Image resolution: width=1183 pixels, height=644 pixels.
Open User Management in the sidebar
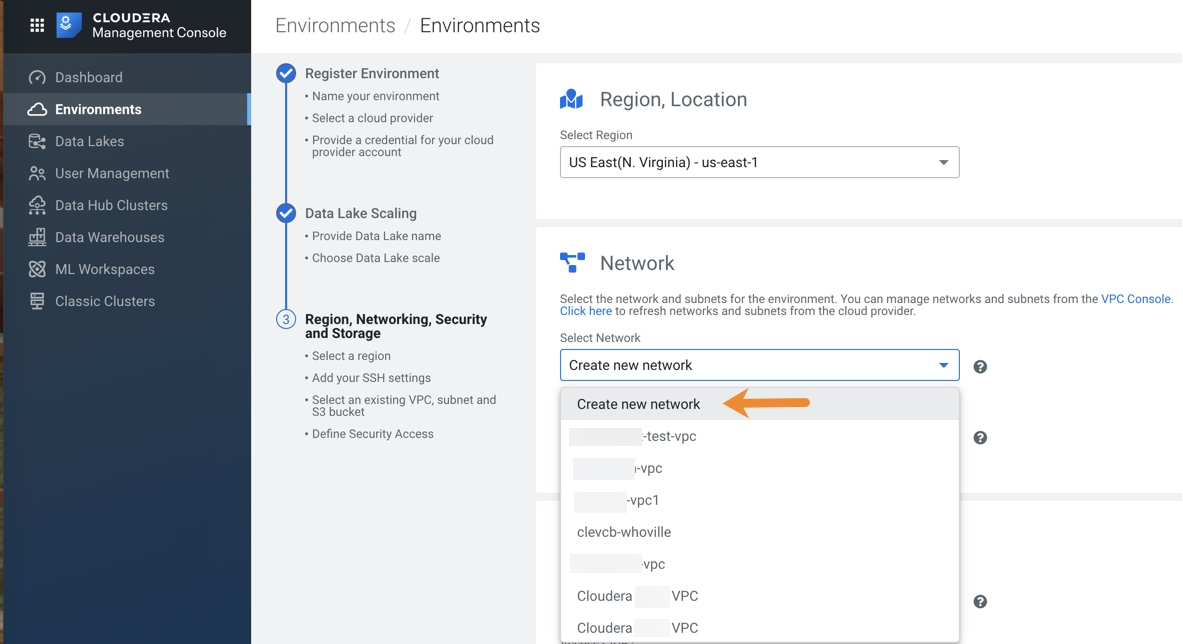[127, 173]
